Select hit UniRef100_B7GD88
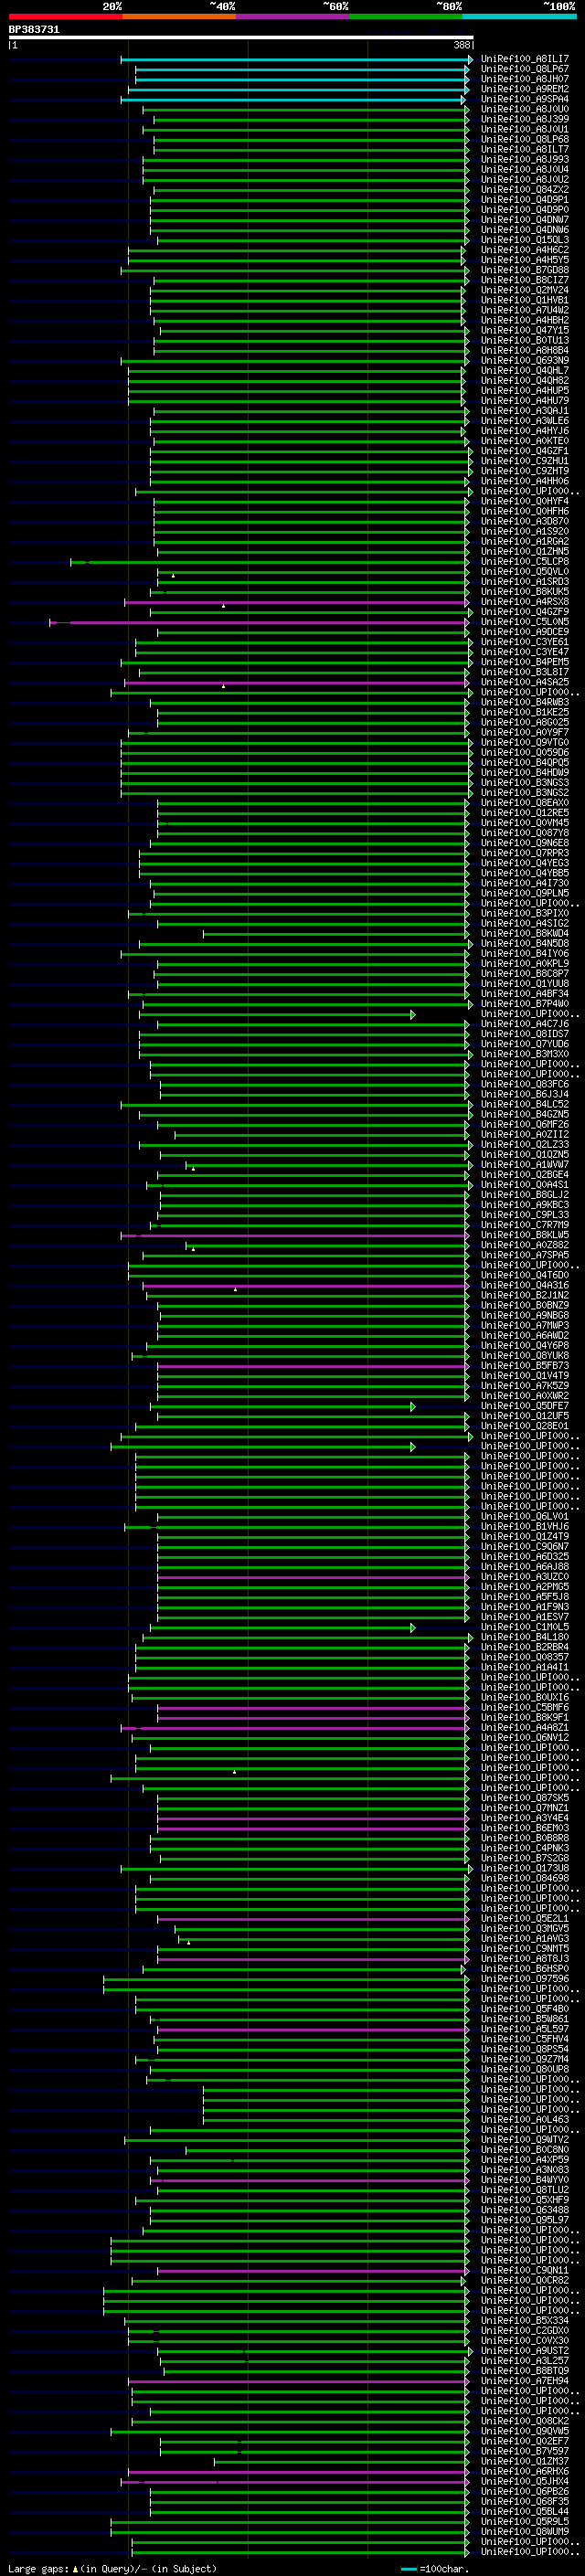 [x=525, y=270]
